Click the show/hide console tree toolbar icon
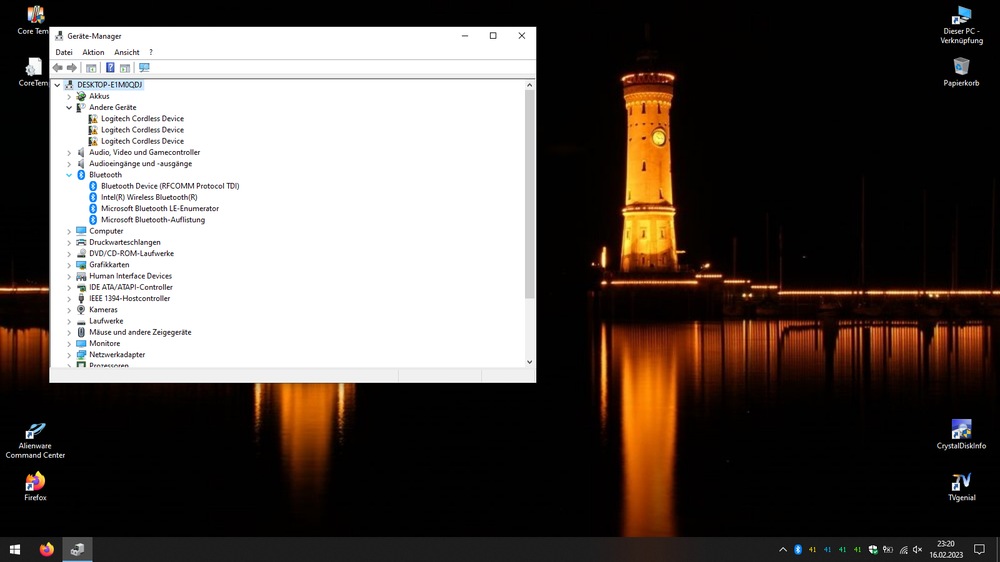This screenshot has height=562, width=1000. [91, 68]
